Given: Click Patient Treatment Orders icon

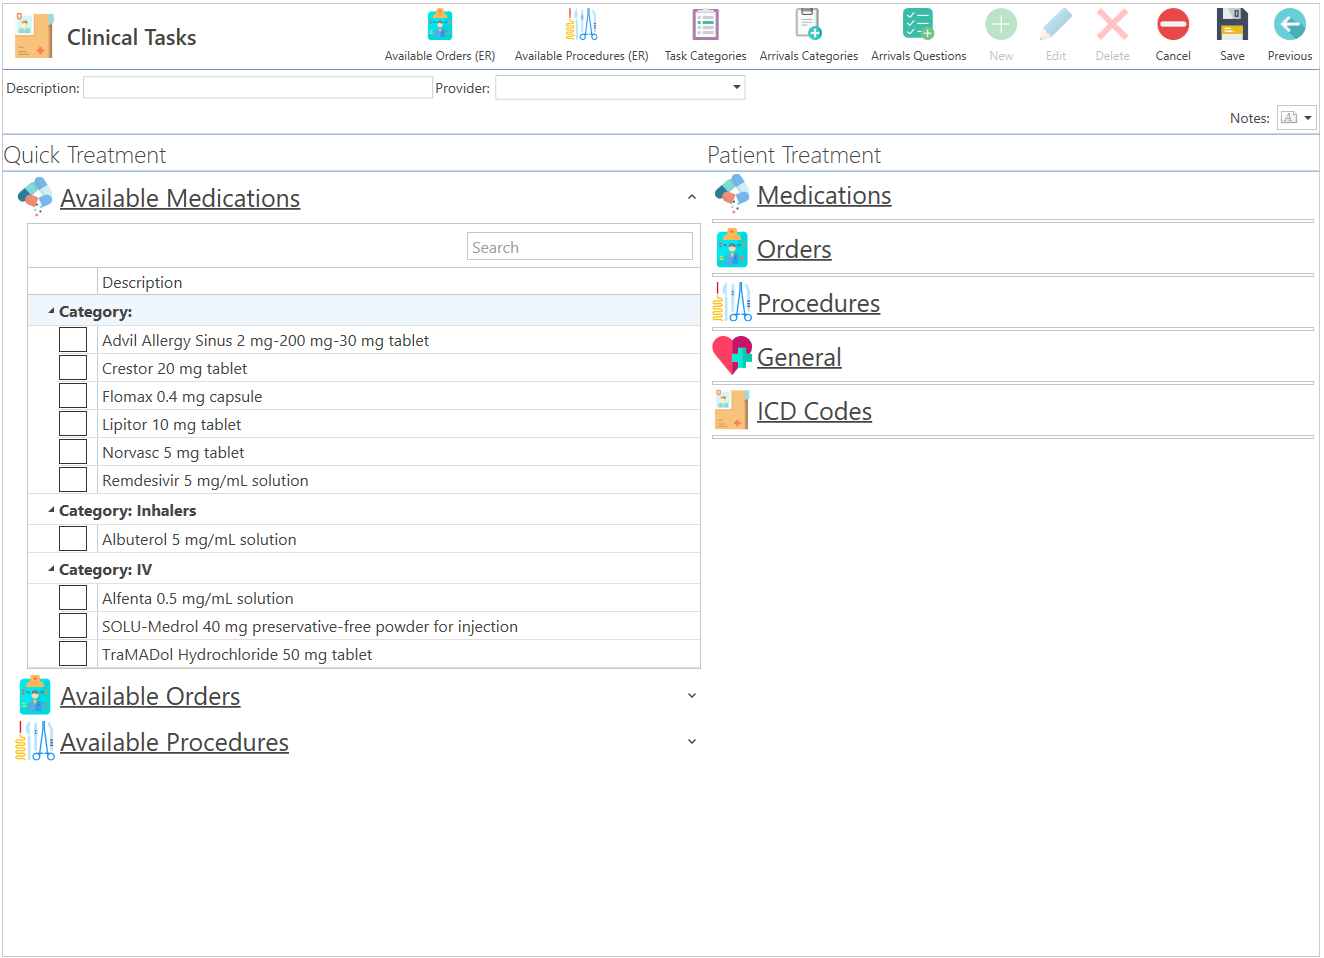Looking at the screenshot, I should [732, 248].
